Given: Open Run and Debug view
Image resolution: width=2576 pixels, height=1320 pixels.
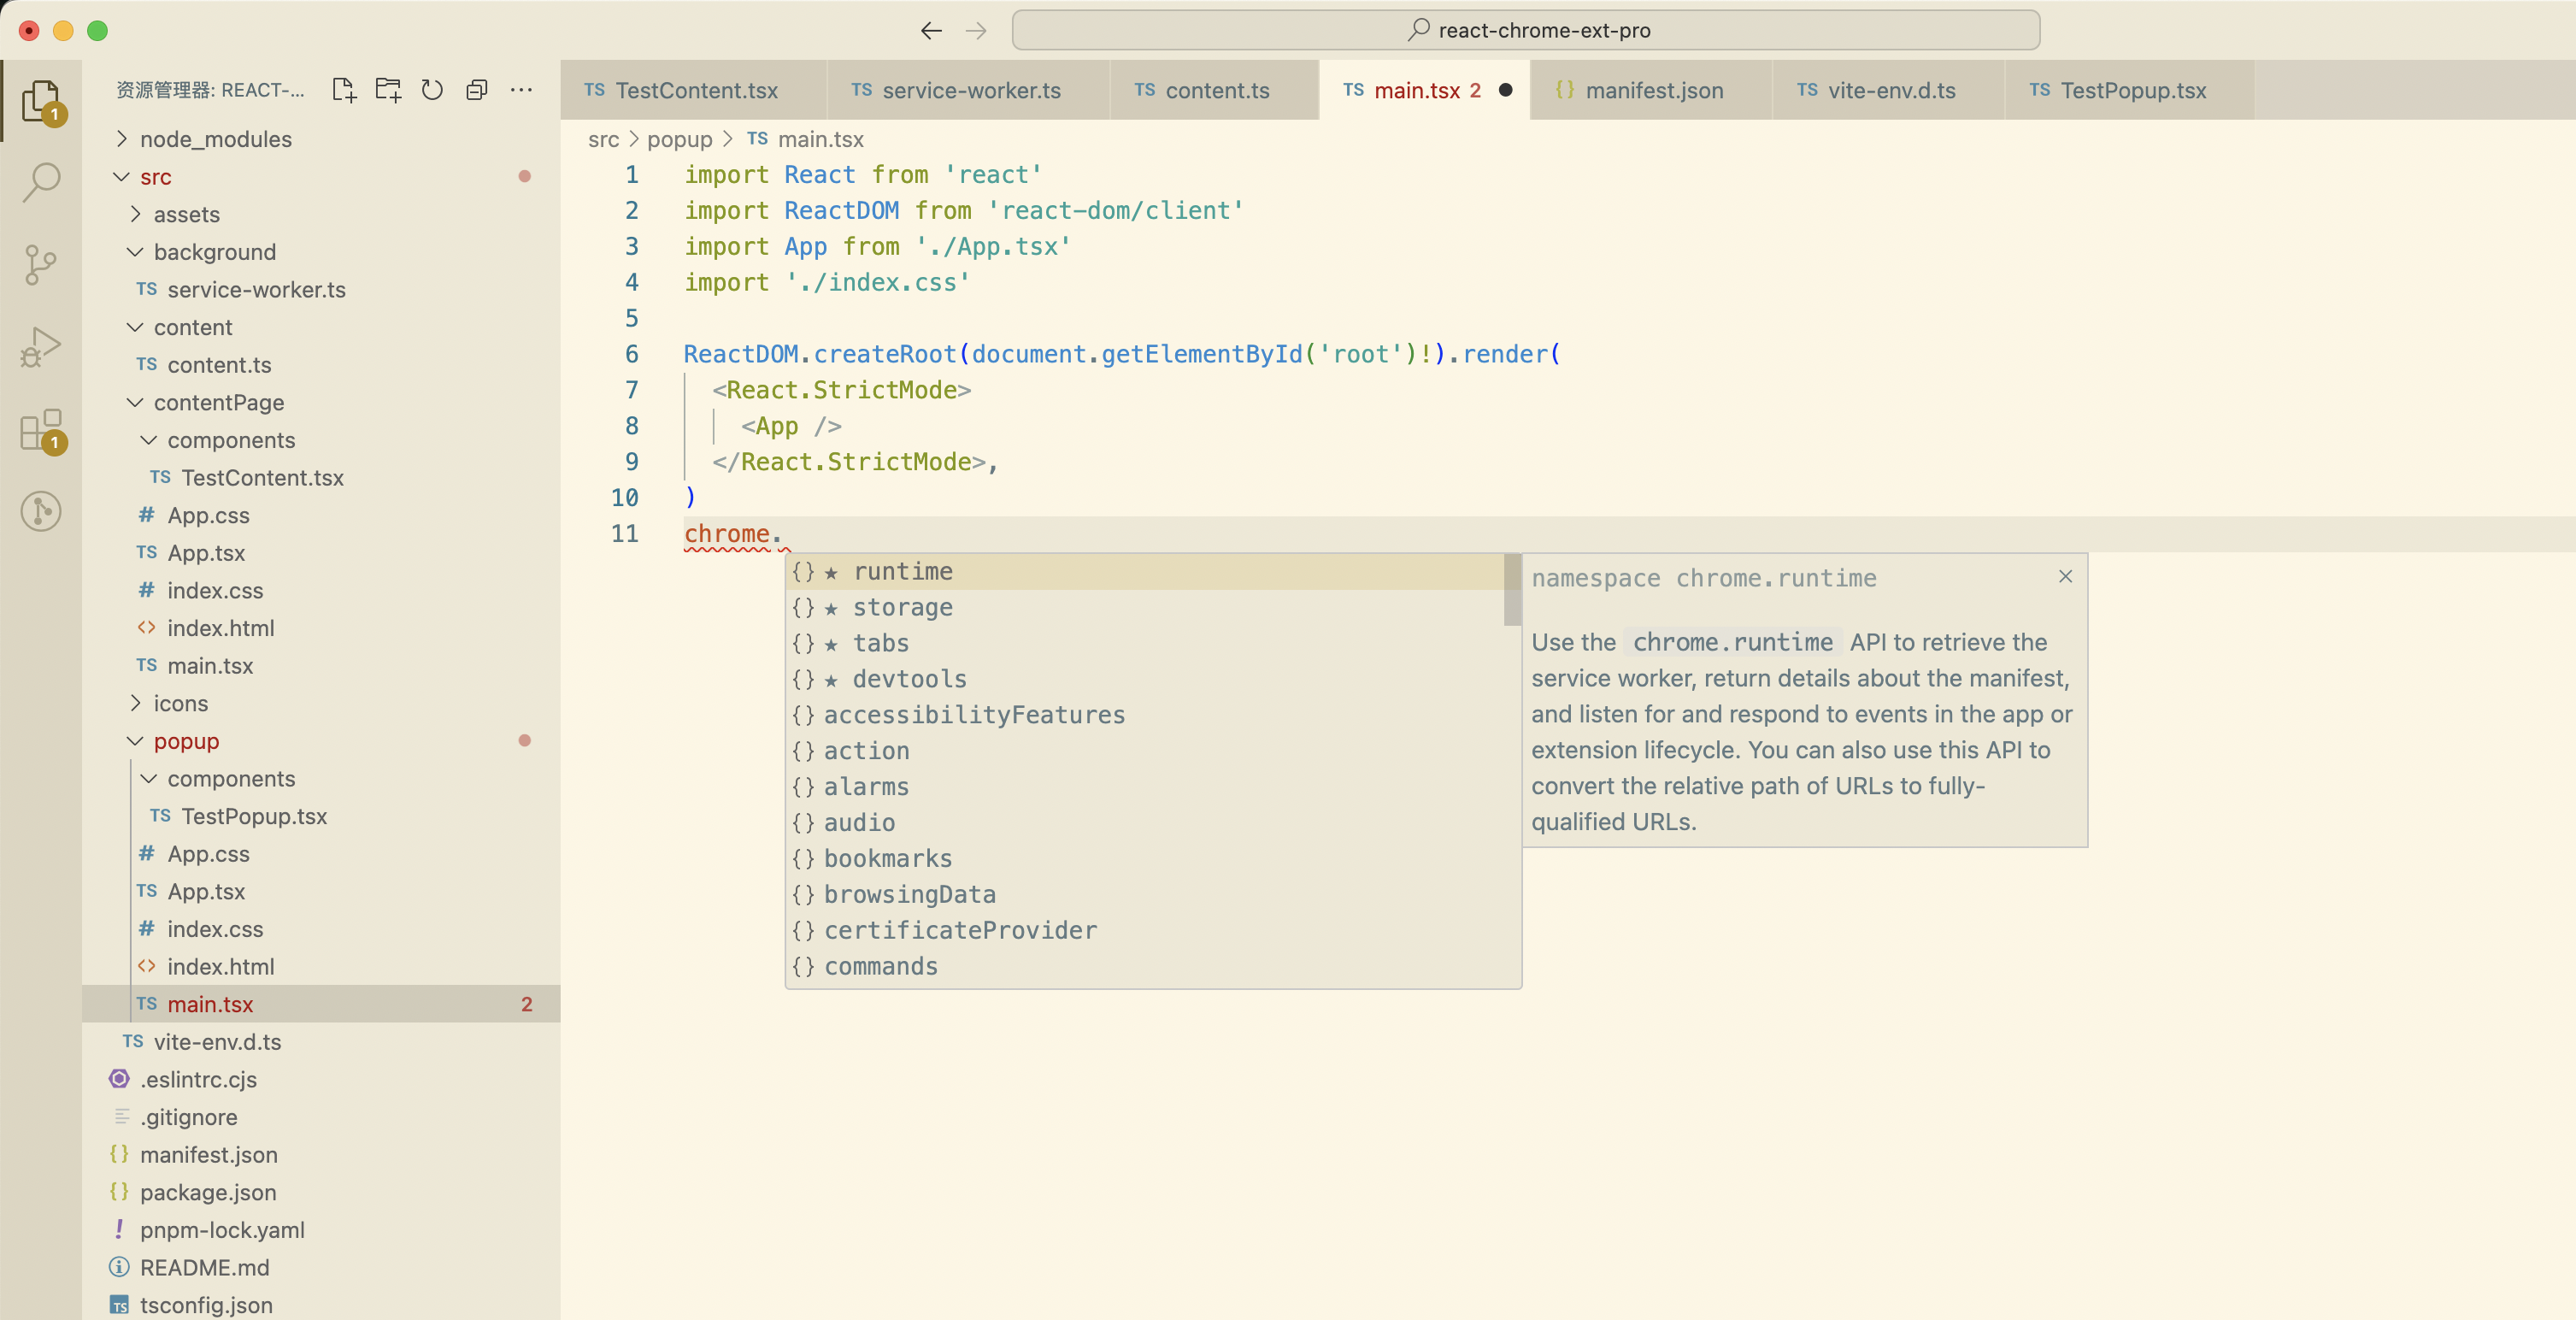Looking at the screenshot, I should 41,347.
